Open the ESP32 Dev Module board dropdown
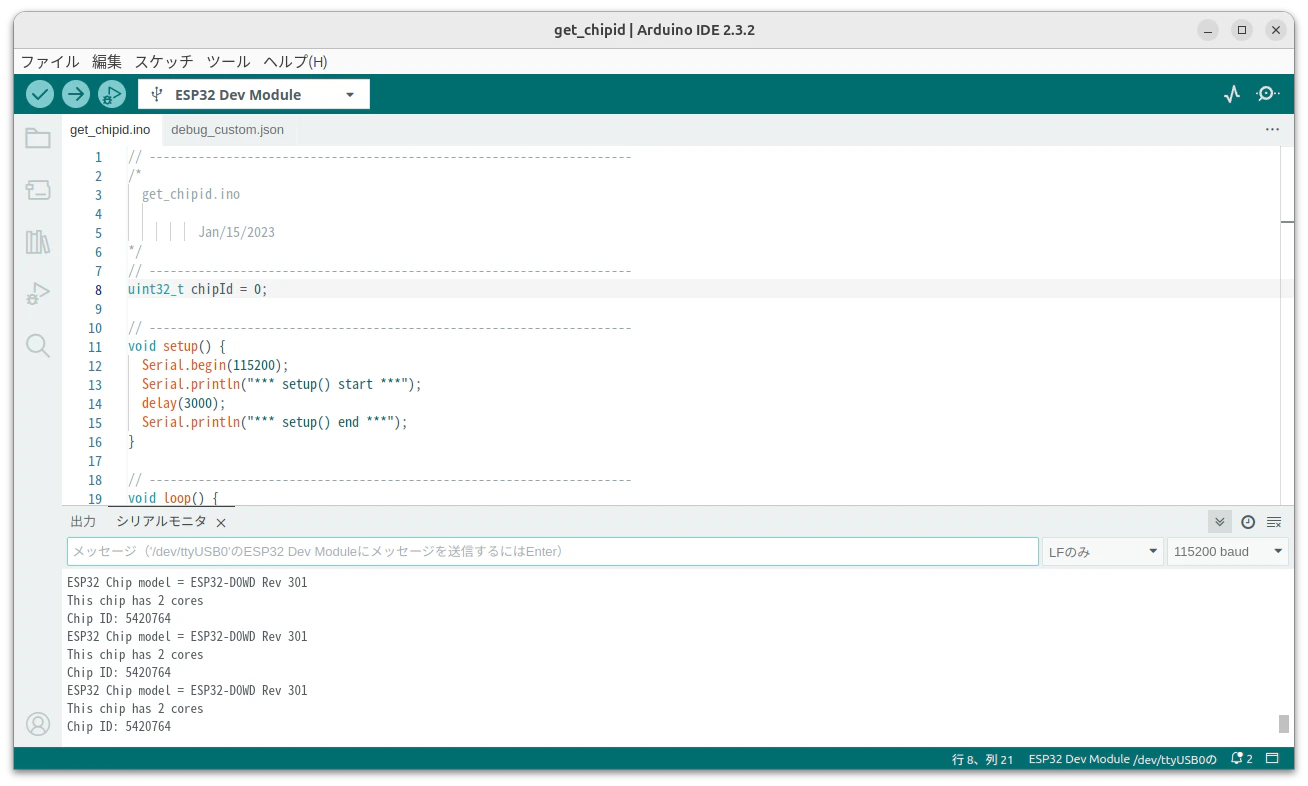This screenshot has width=1308, height=786. pos(254,94)
